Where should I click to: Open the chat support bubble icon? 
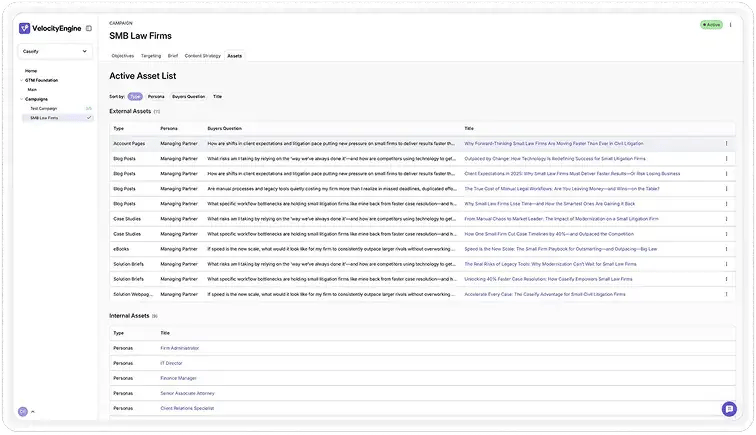[729, 408]
